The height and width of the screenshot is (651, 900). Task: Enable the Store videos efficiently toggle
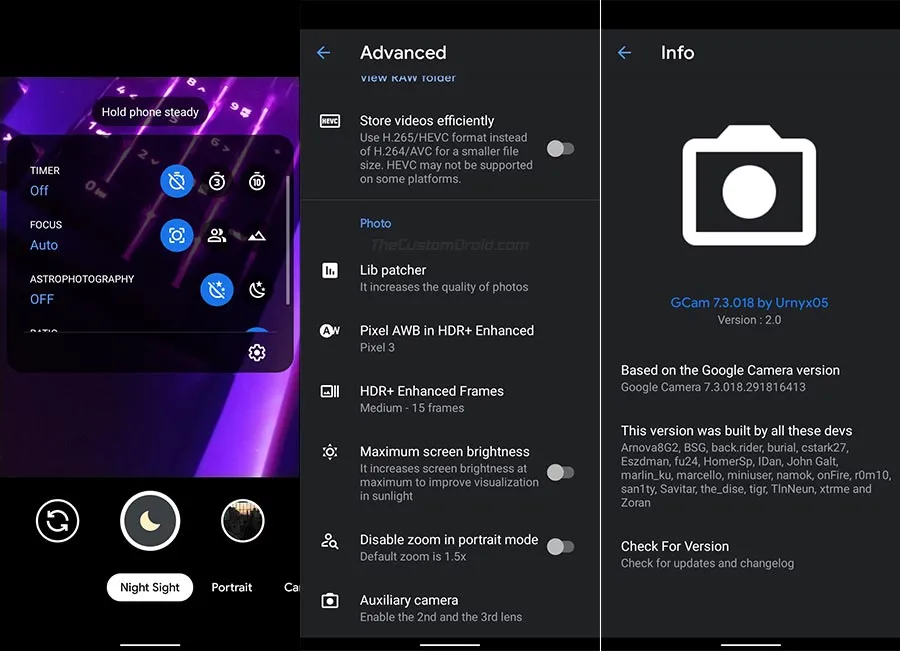[x=560, y=147]
